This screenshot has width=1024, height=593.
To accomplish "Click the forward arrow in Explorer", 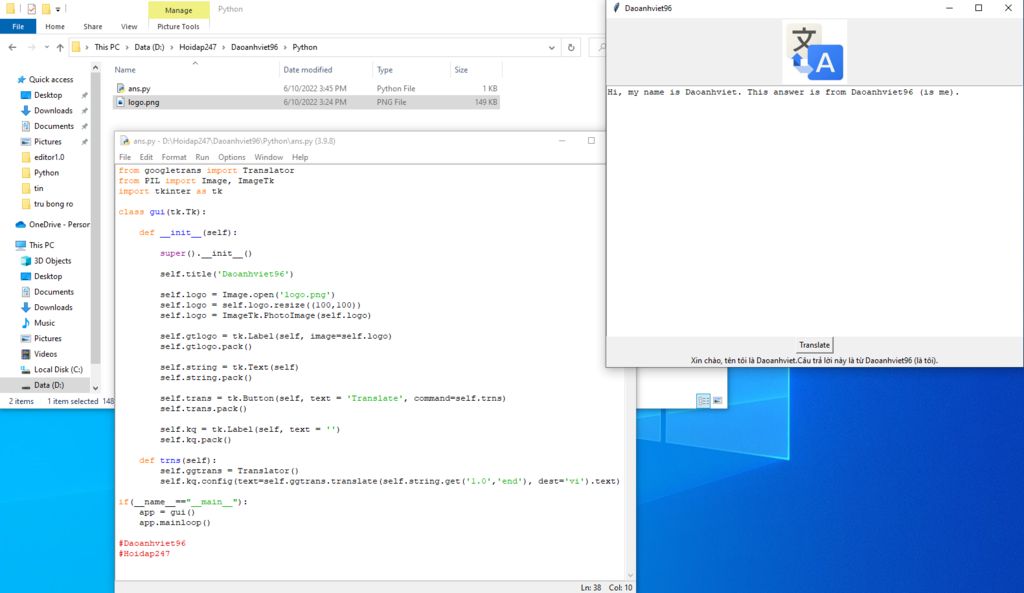I will (x=31, y=47).
